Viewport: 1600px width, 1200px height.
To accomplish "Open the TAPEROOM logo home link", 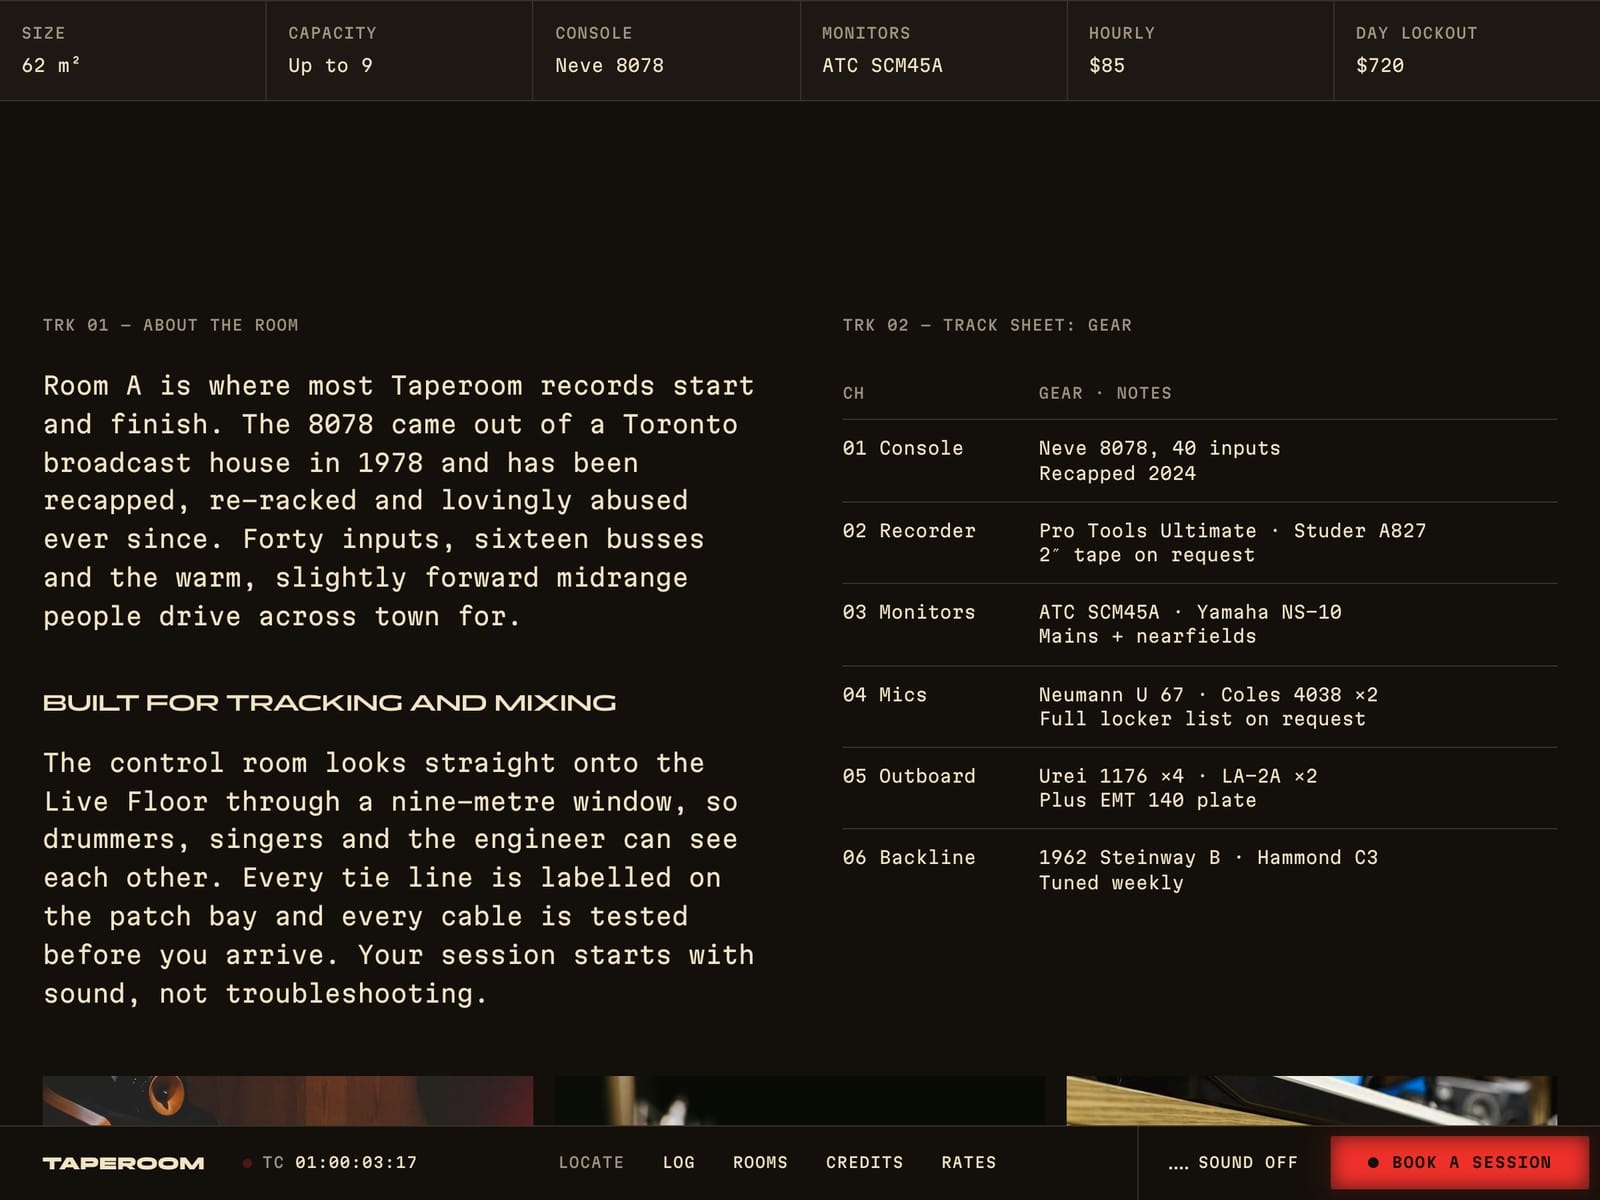I will [x=124, y=1163].
